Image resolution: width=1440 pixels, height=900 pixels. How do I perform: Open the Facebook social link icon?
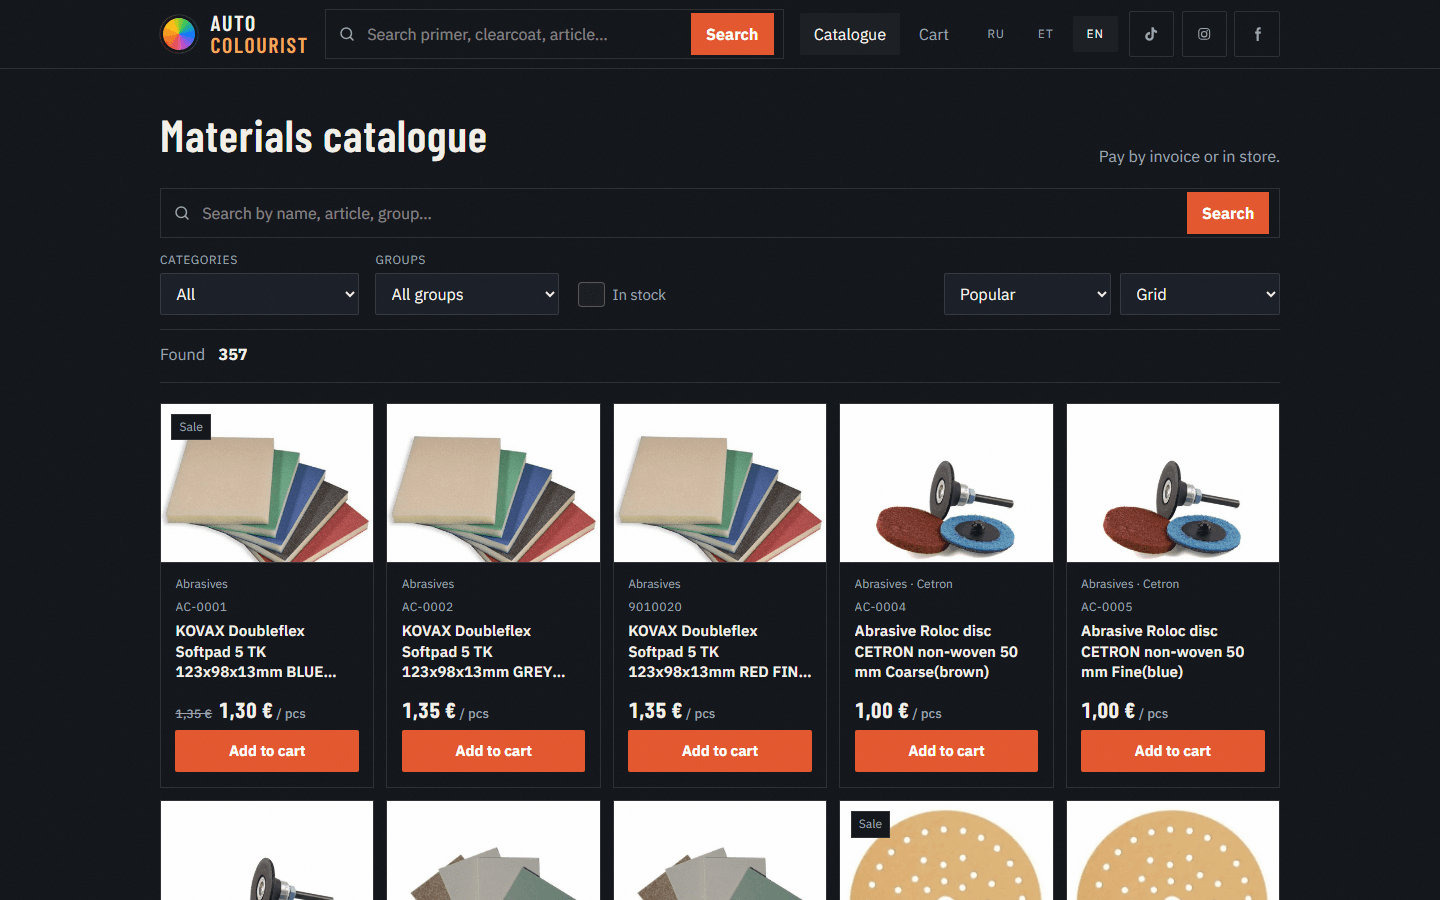(1257, 34)
